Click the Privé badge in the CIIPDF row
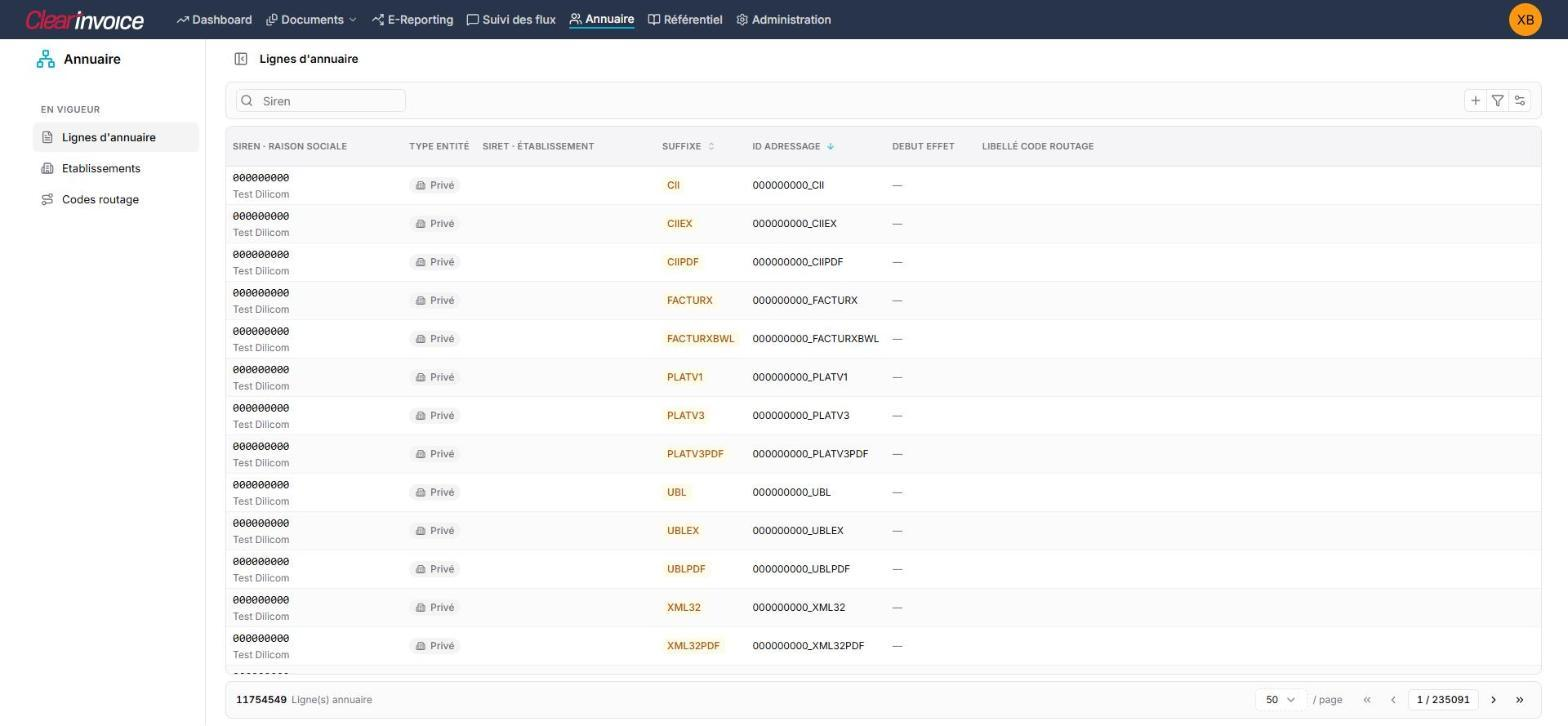1568x726 pixels. (434, 262)
